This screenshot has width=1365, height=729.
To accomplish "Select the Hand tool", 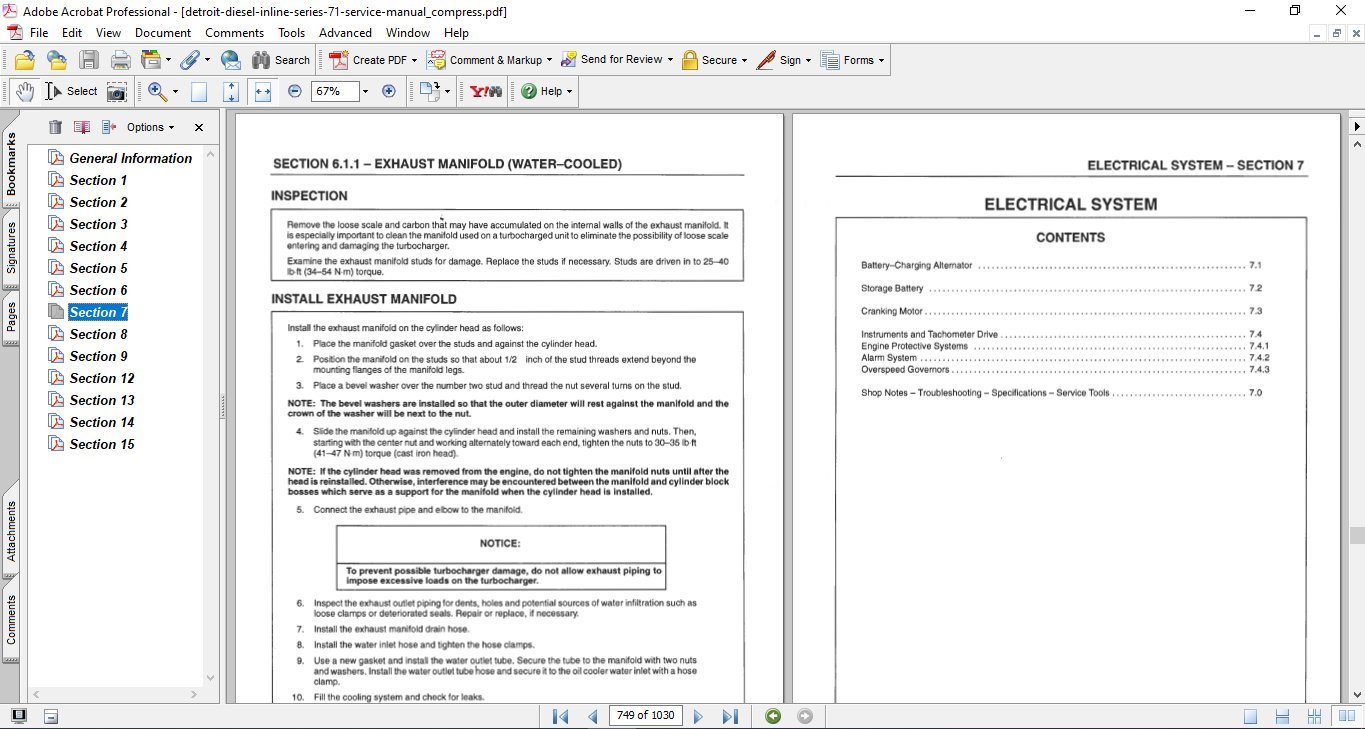I will click(x=24, y=91).
